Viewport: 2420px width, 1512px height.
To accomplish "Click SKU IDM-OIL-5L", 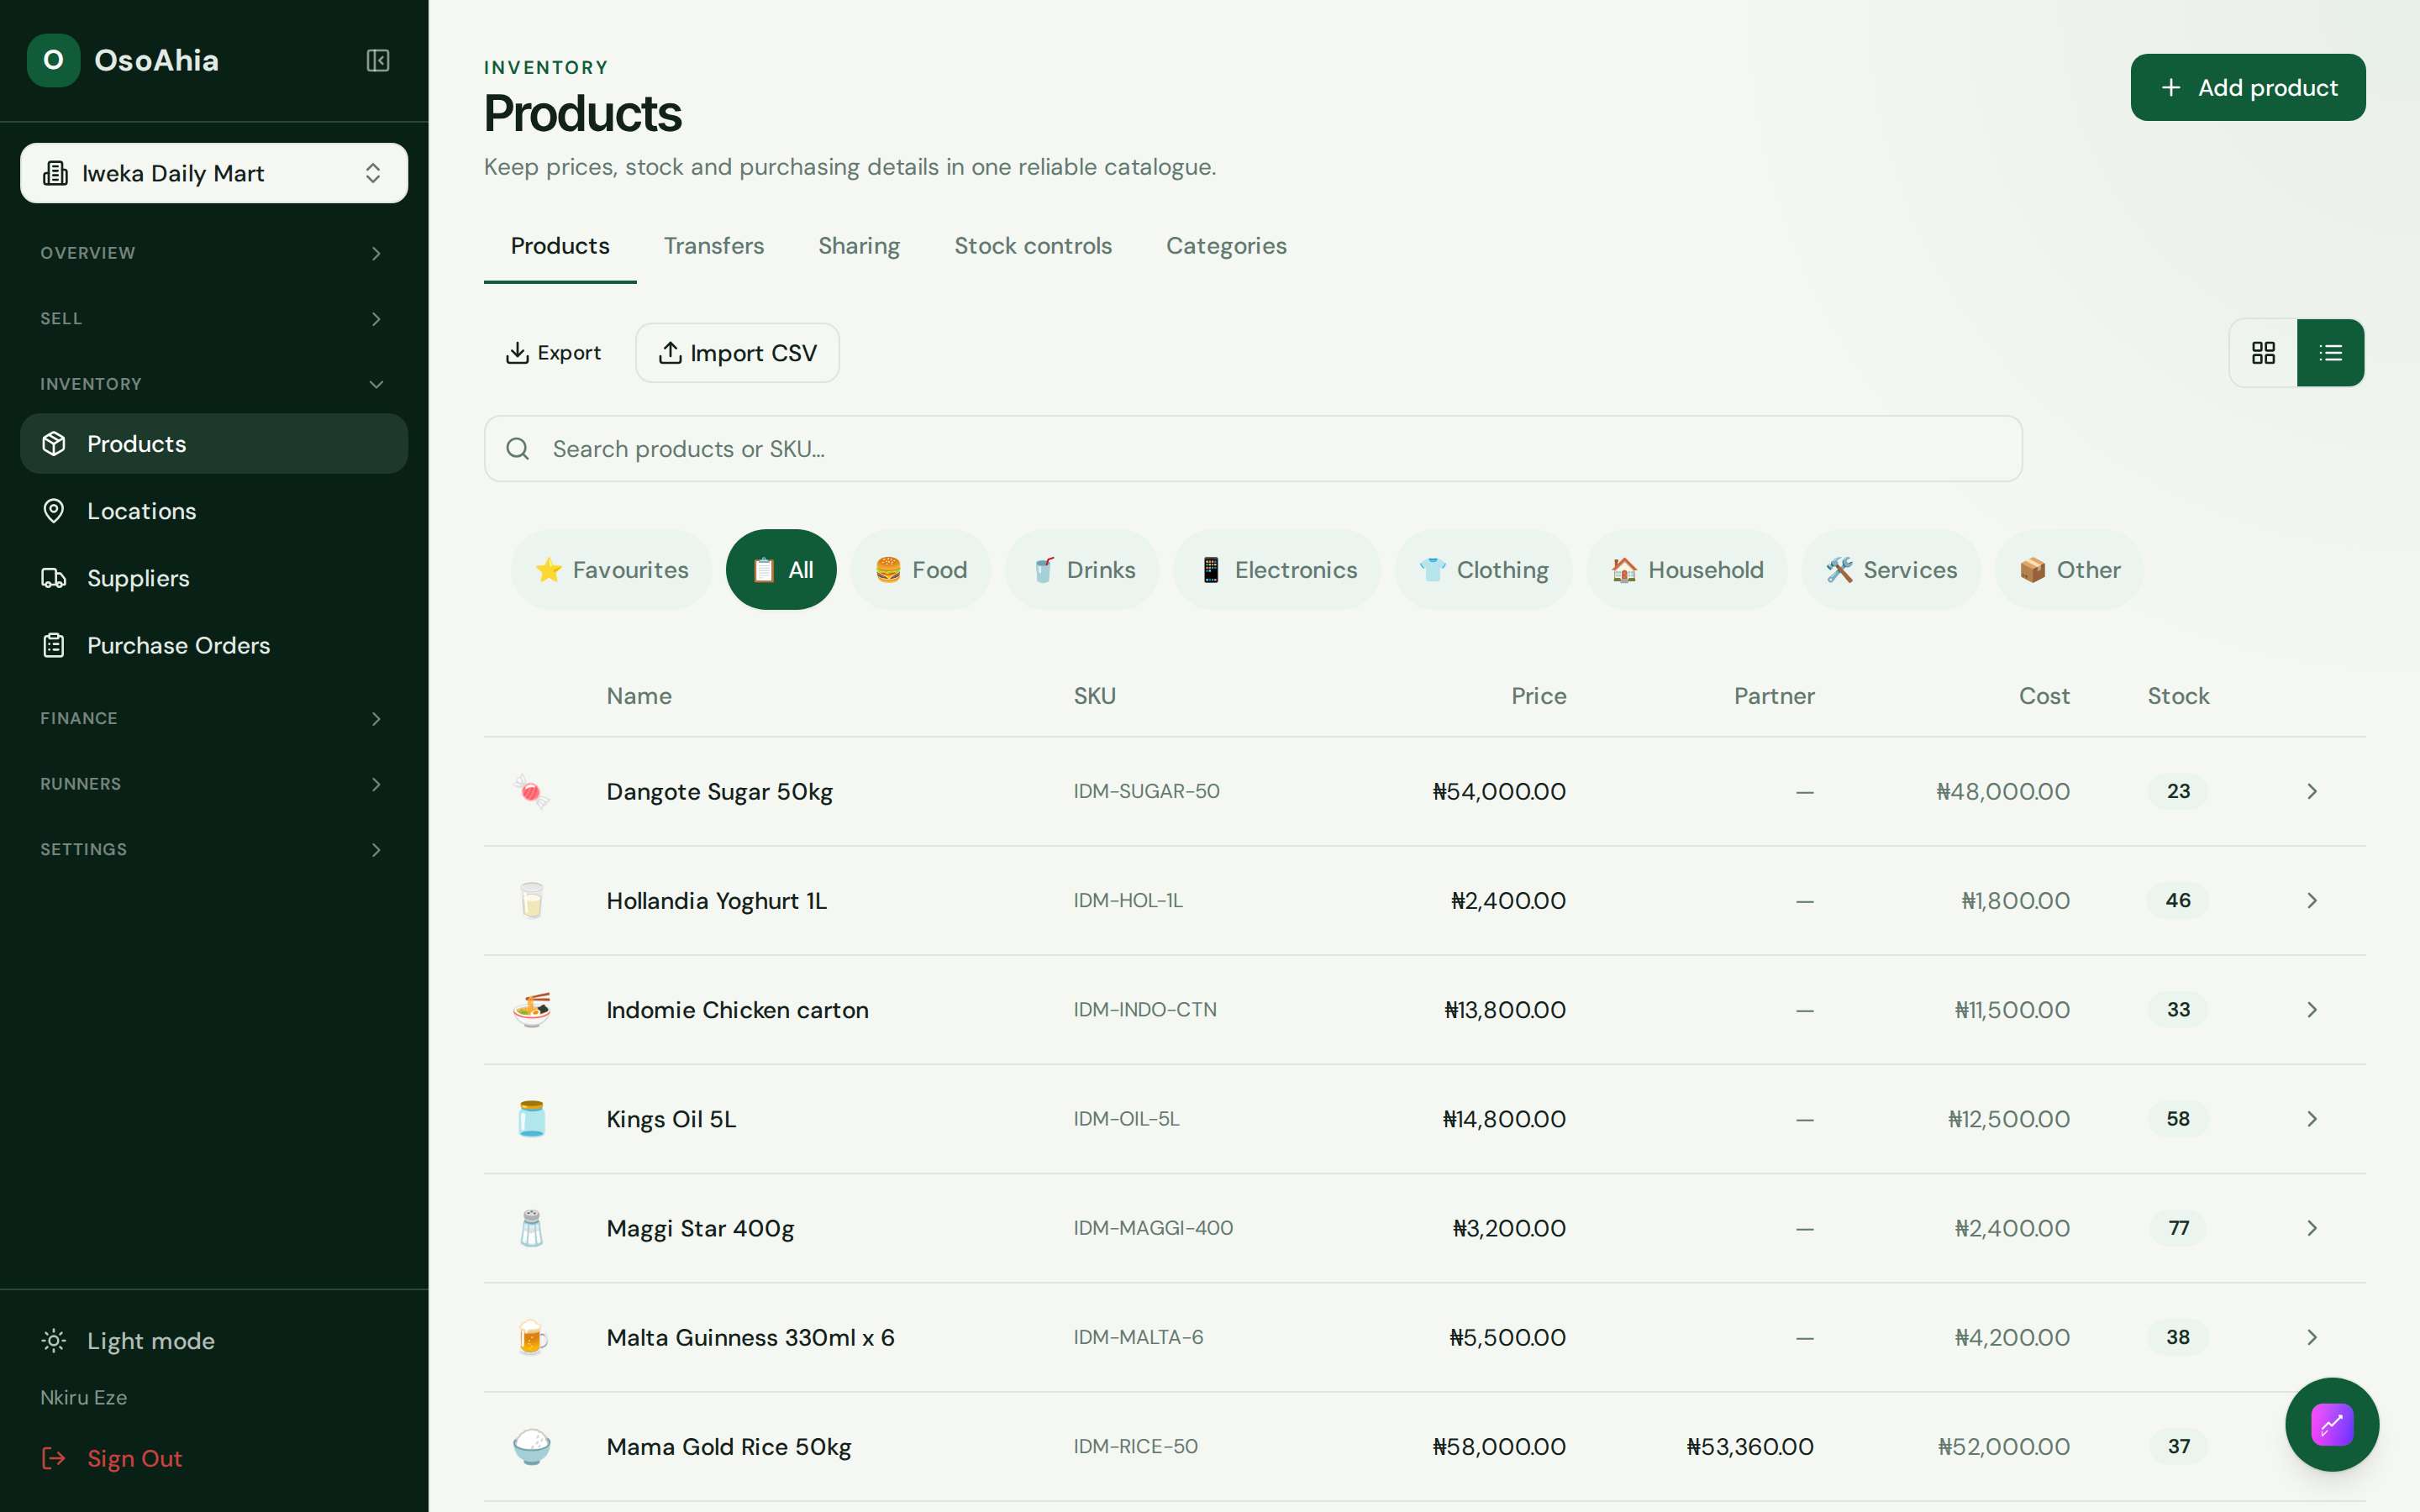I will point(1126,1118).
